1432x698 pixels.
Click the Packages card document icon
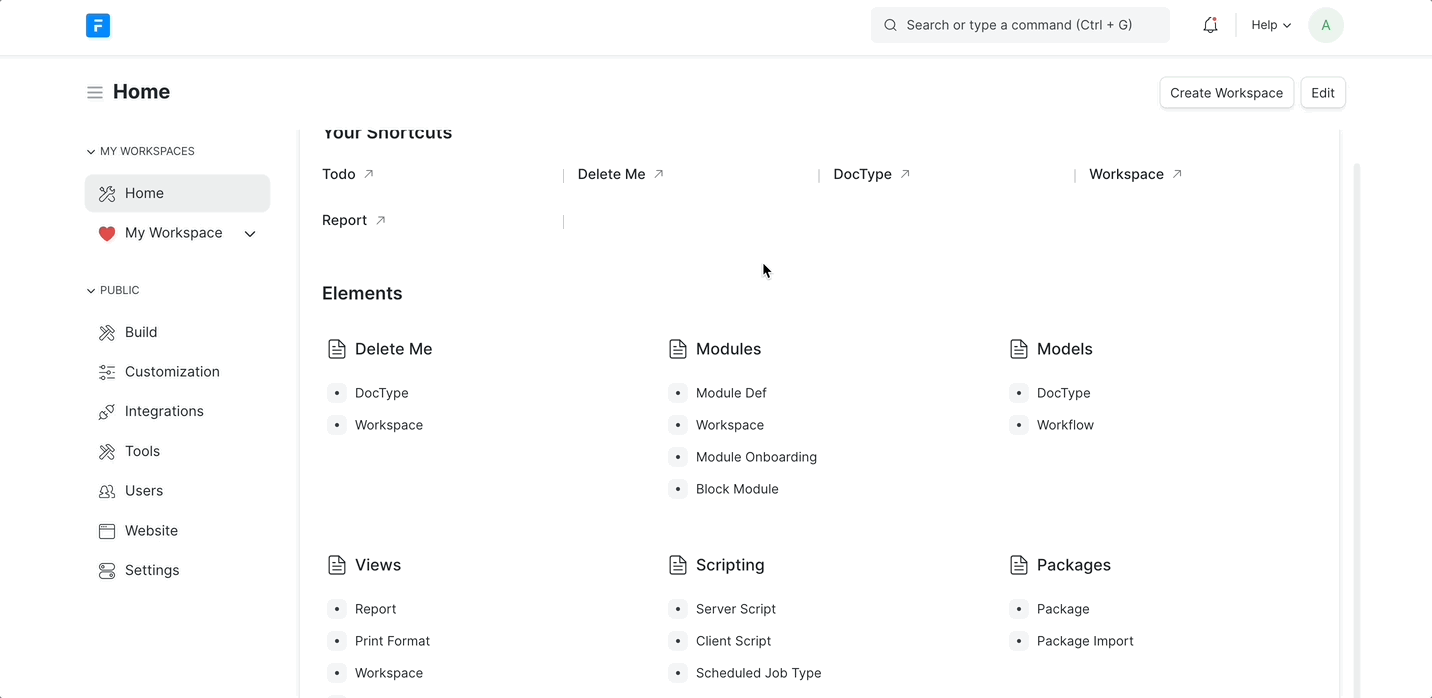[x=1019, y=565]
